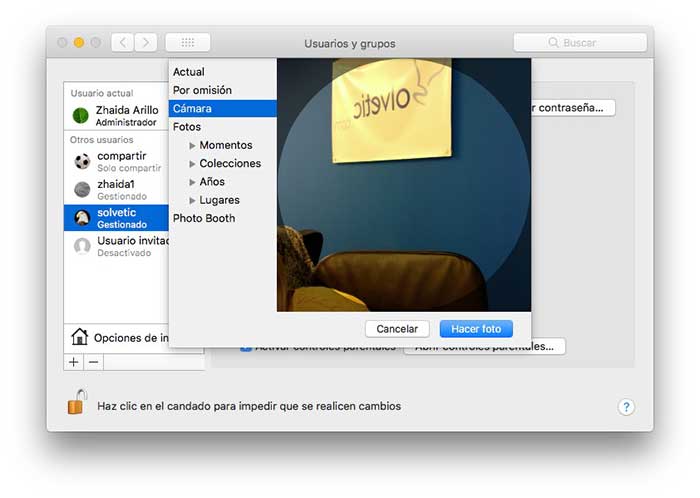Viewport: 700px width, 498px height.
Task: Open parental controls button
Action: (x=484, y=347)
